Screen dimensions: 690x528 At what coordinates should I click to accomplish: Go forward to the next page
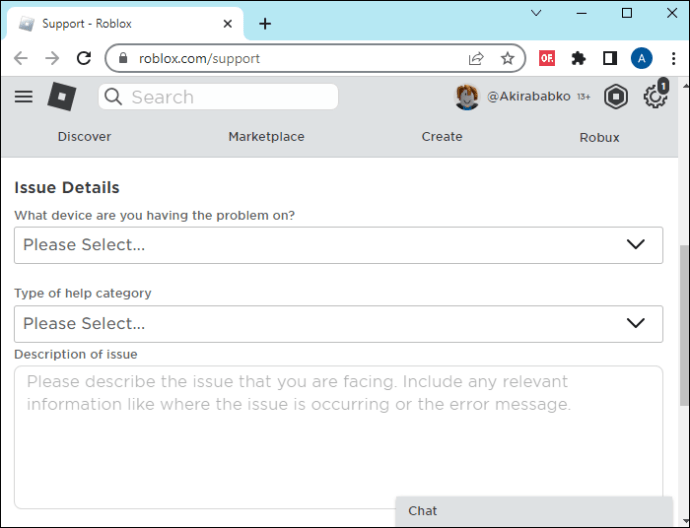point(52,58)
